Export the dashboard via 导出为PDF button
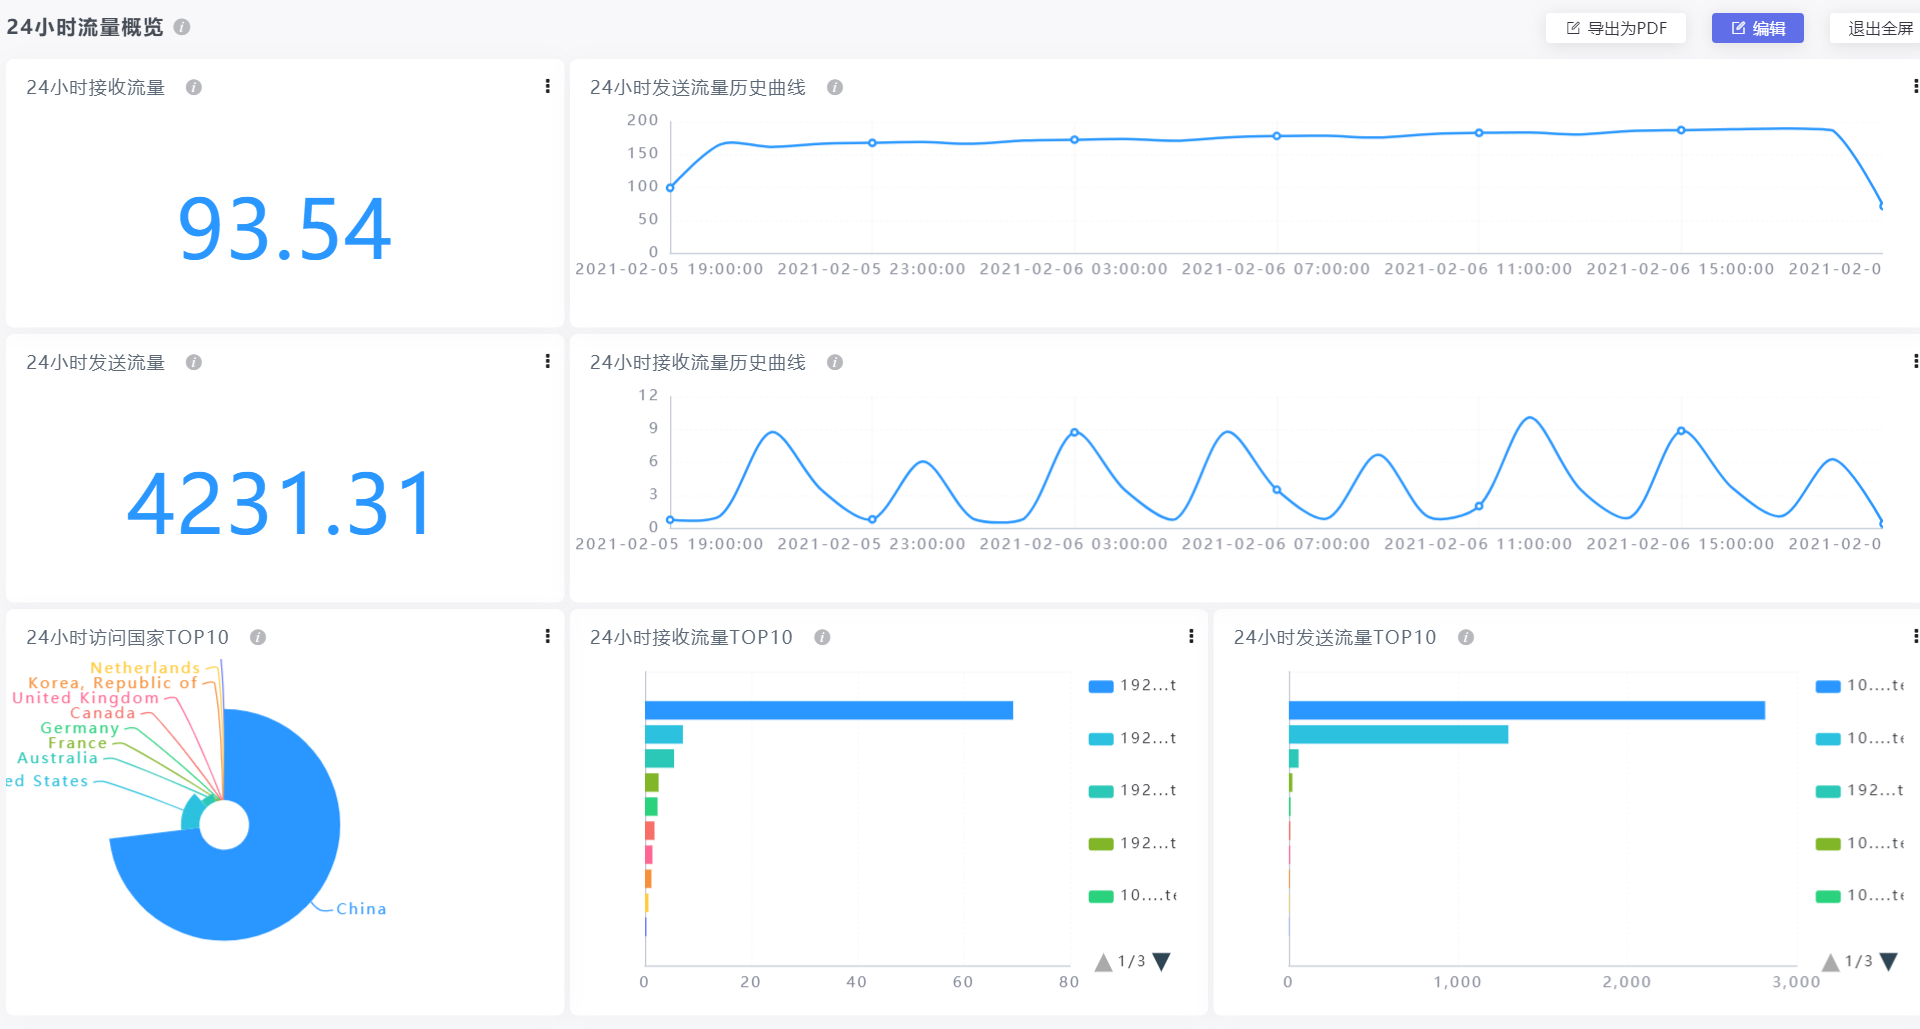The height and width of the screenshot is (1029, 1920). point(1616,28)
